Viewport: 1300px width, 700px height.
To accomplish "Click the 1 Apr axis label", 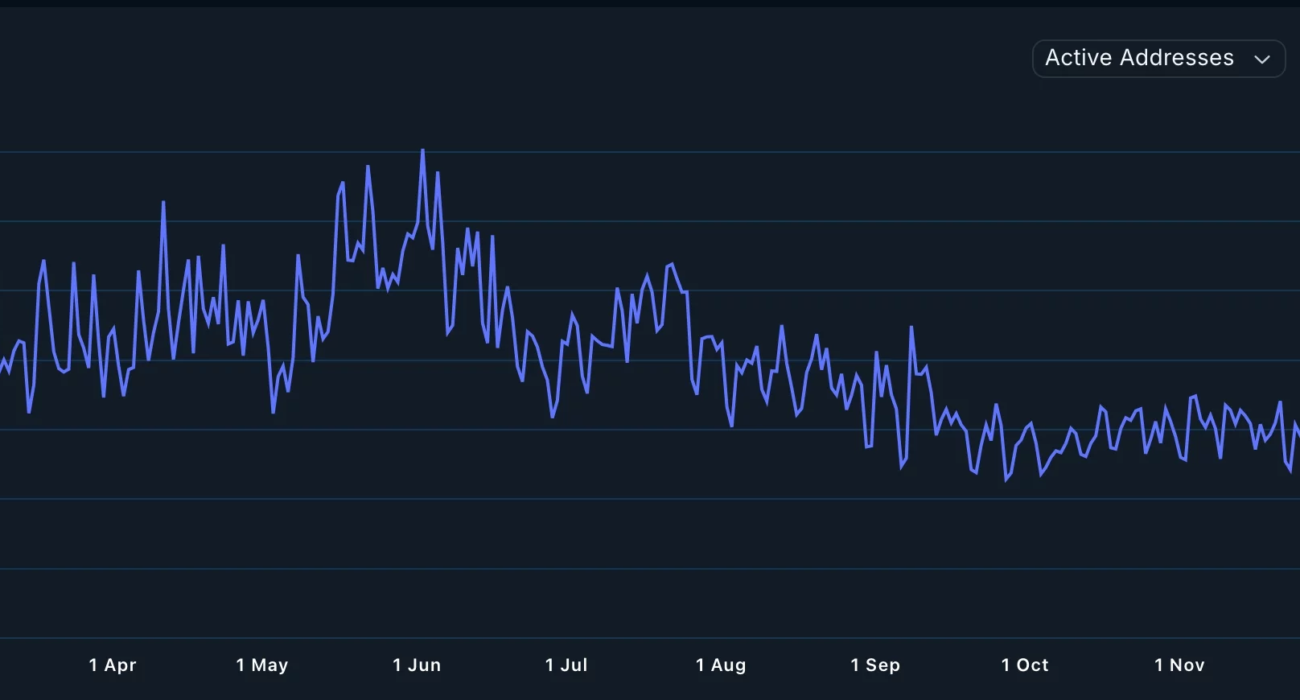I will coord(112,665).
